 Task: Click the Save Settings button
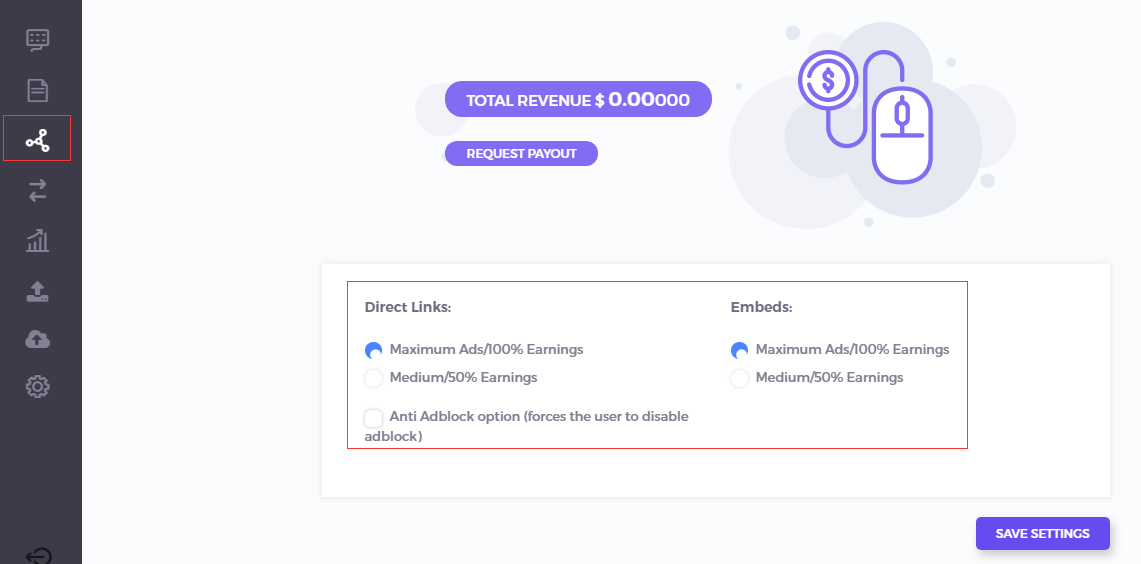click(1042, 533)
